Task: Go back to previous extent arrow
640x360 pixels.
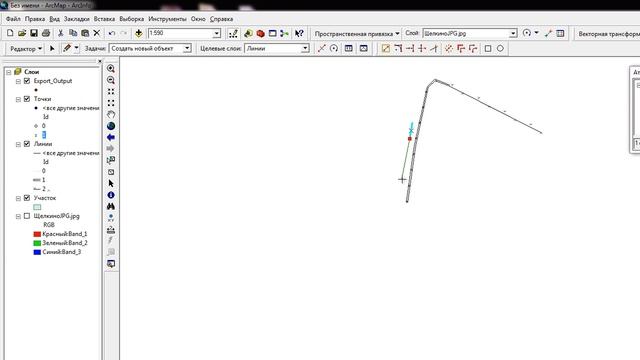Action: [111, 138]
